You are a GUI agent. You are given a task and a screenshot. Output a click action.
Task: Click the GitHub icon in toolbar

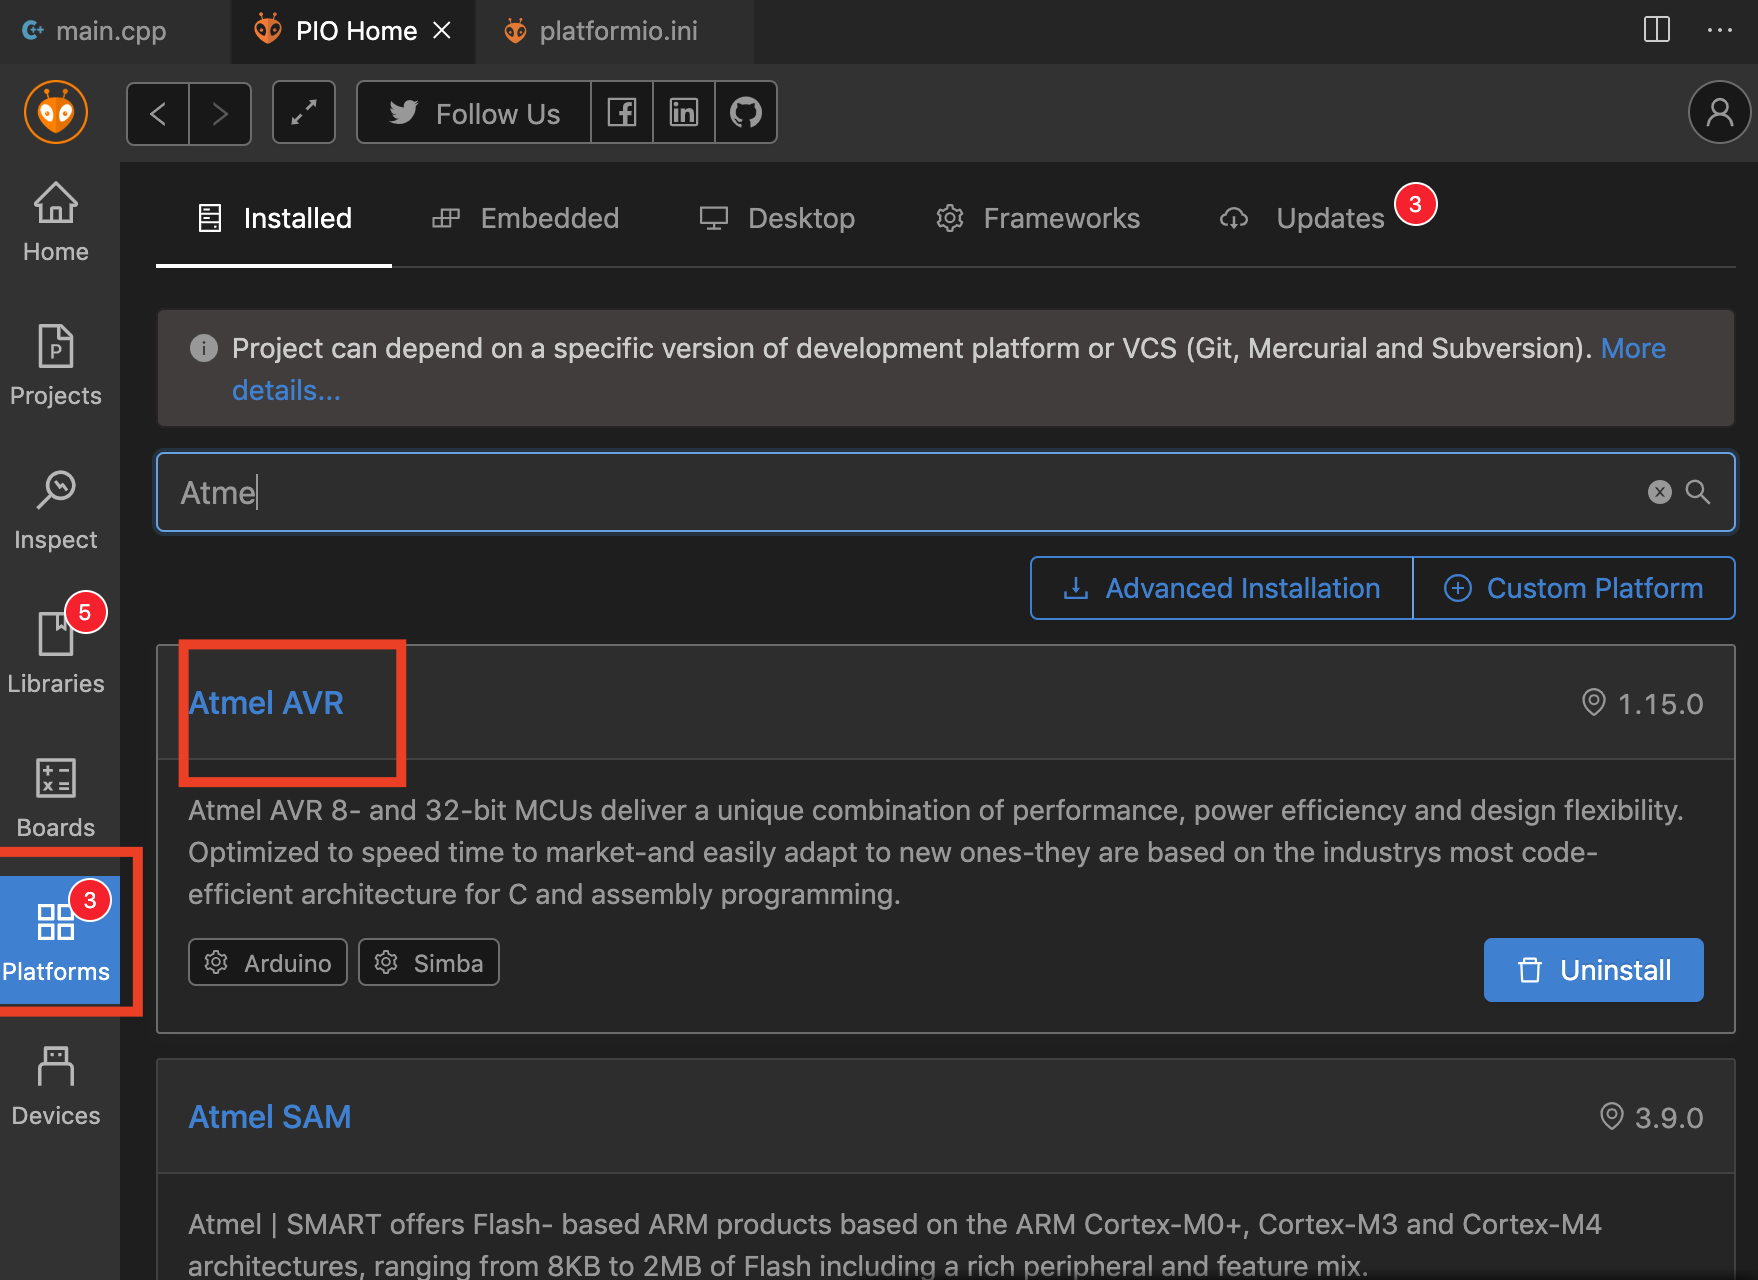(x=746, y=113)
